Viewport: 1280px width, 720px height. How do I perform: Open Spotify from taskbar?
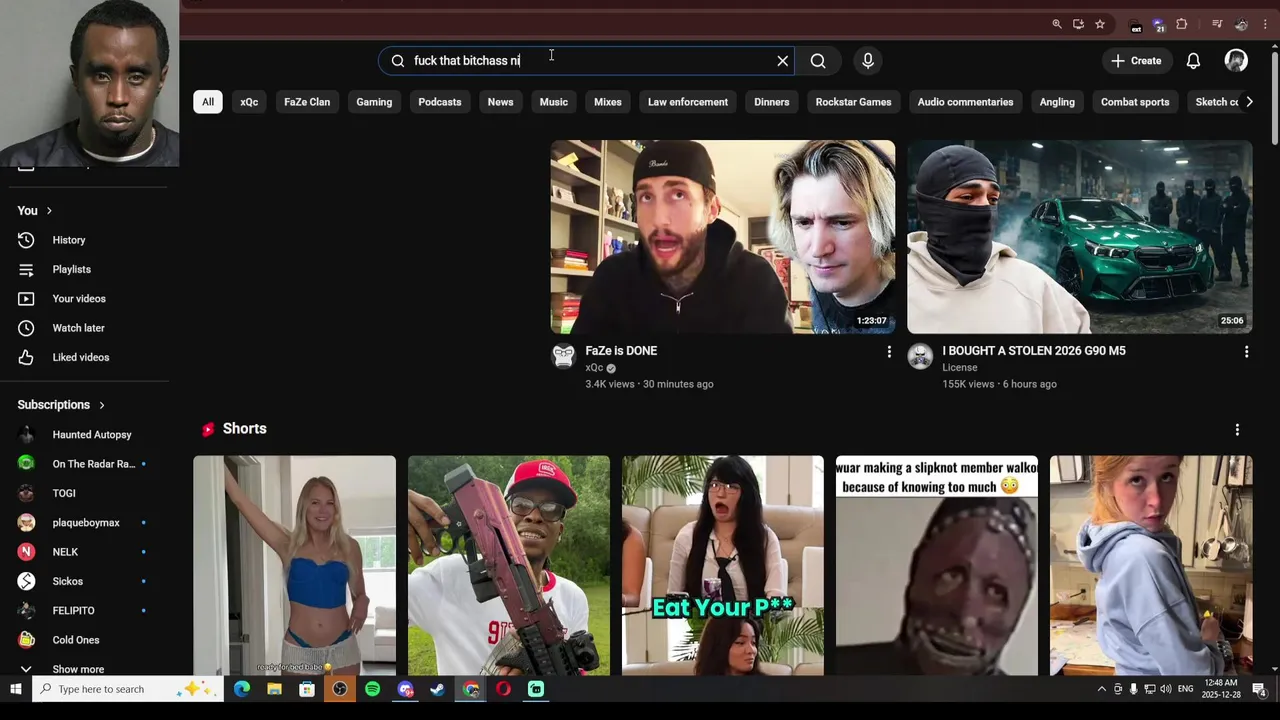pyautogui.click(x=373, y=689)
